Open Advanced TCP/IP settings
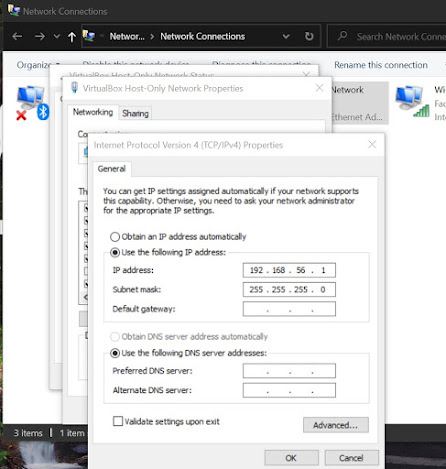 336,425
